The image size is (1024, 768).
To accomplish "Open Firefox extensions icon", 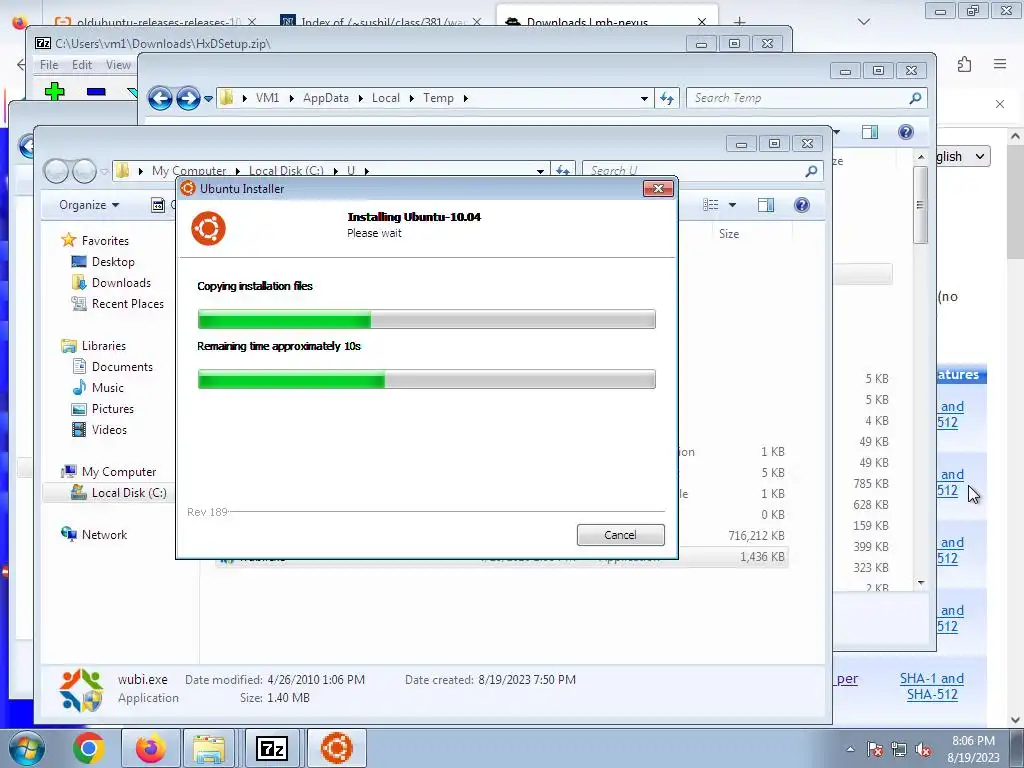I will pyautogui.click(x=965, y=64).
